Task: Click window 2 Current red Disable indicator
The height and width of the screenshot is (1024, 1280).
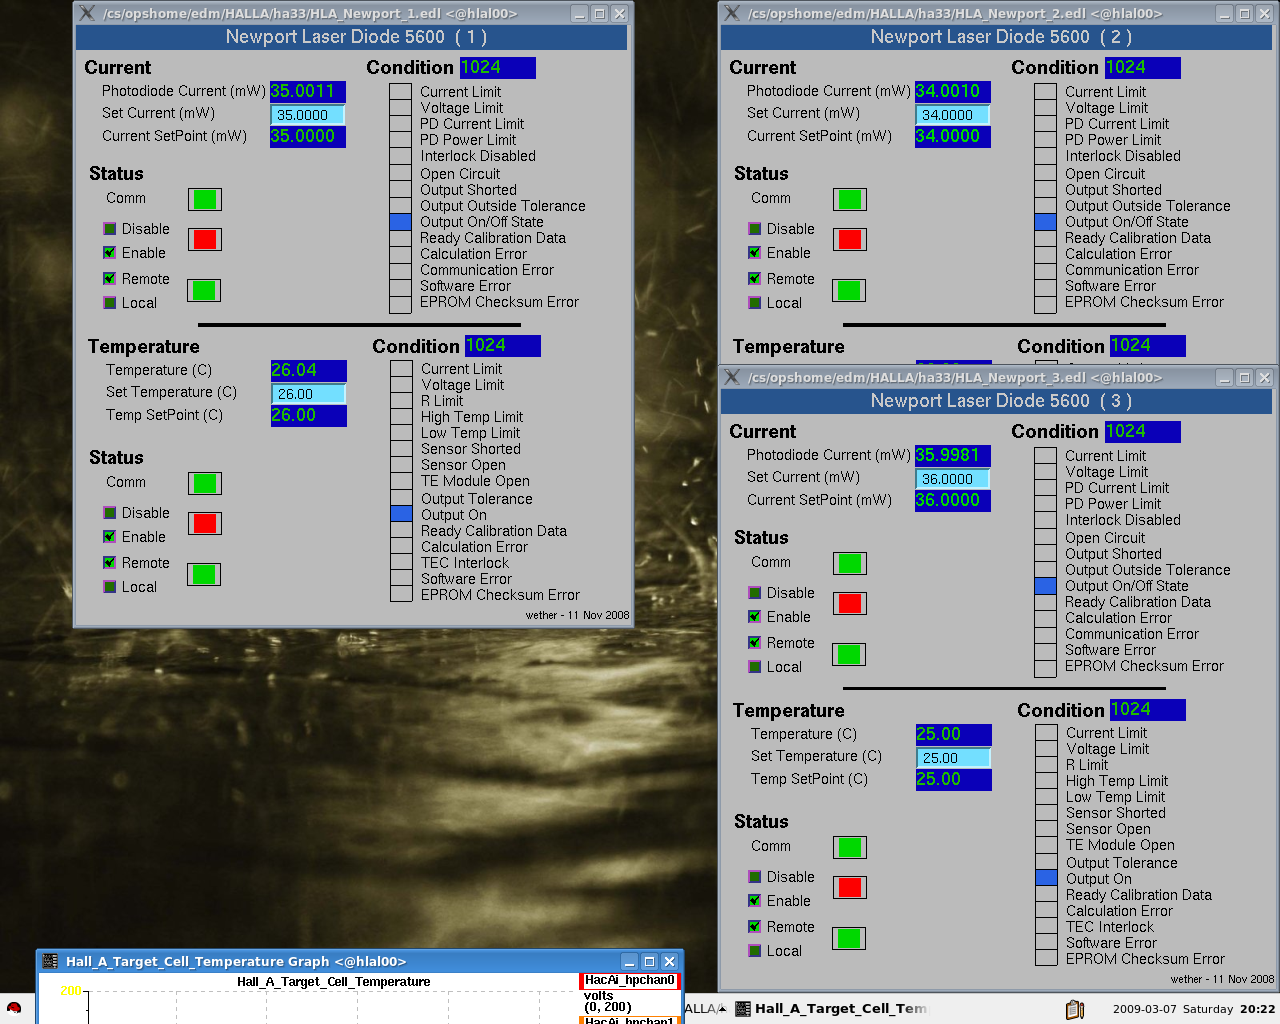Action: tap(850, 239)
